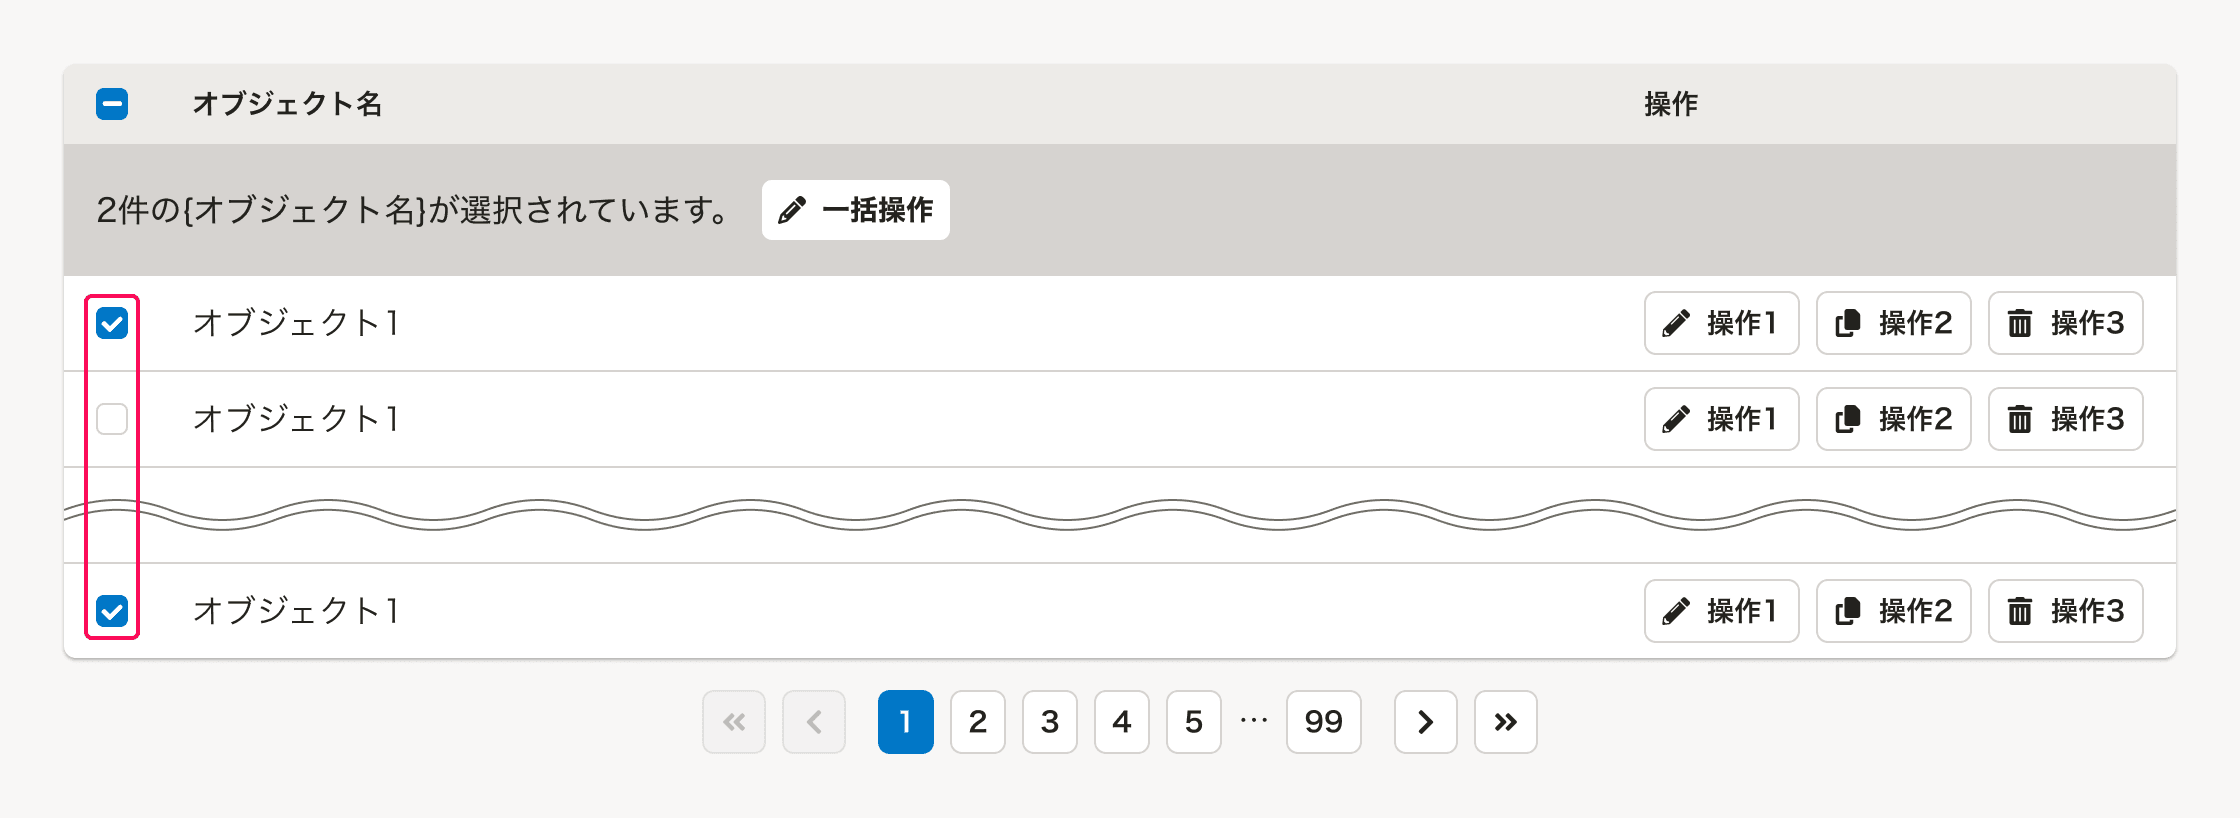Uncheck the last row checkbox
The width and height of the screenshot is (2240, 818).
(112, 611)
